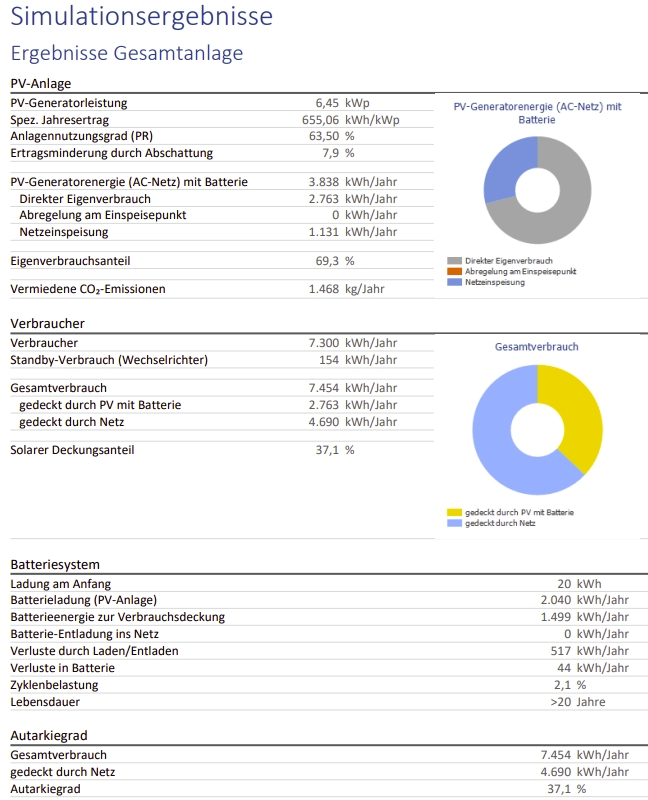Click the orange Abregelung am Einspeisepunkt legend swatch

tap(454, 271)
